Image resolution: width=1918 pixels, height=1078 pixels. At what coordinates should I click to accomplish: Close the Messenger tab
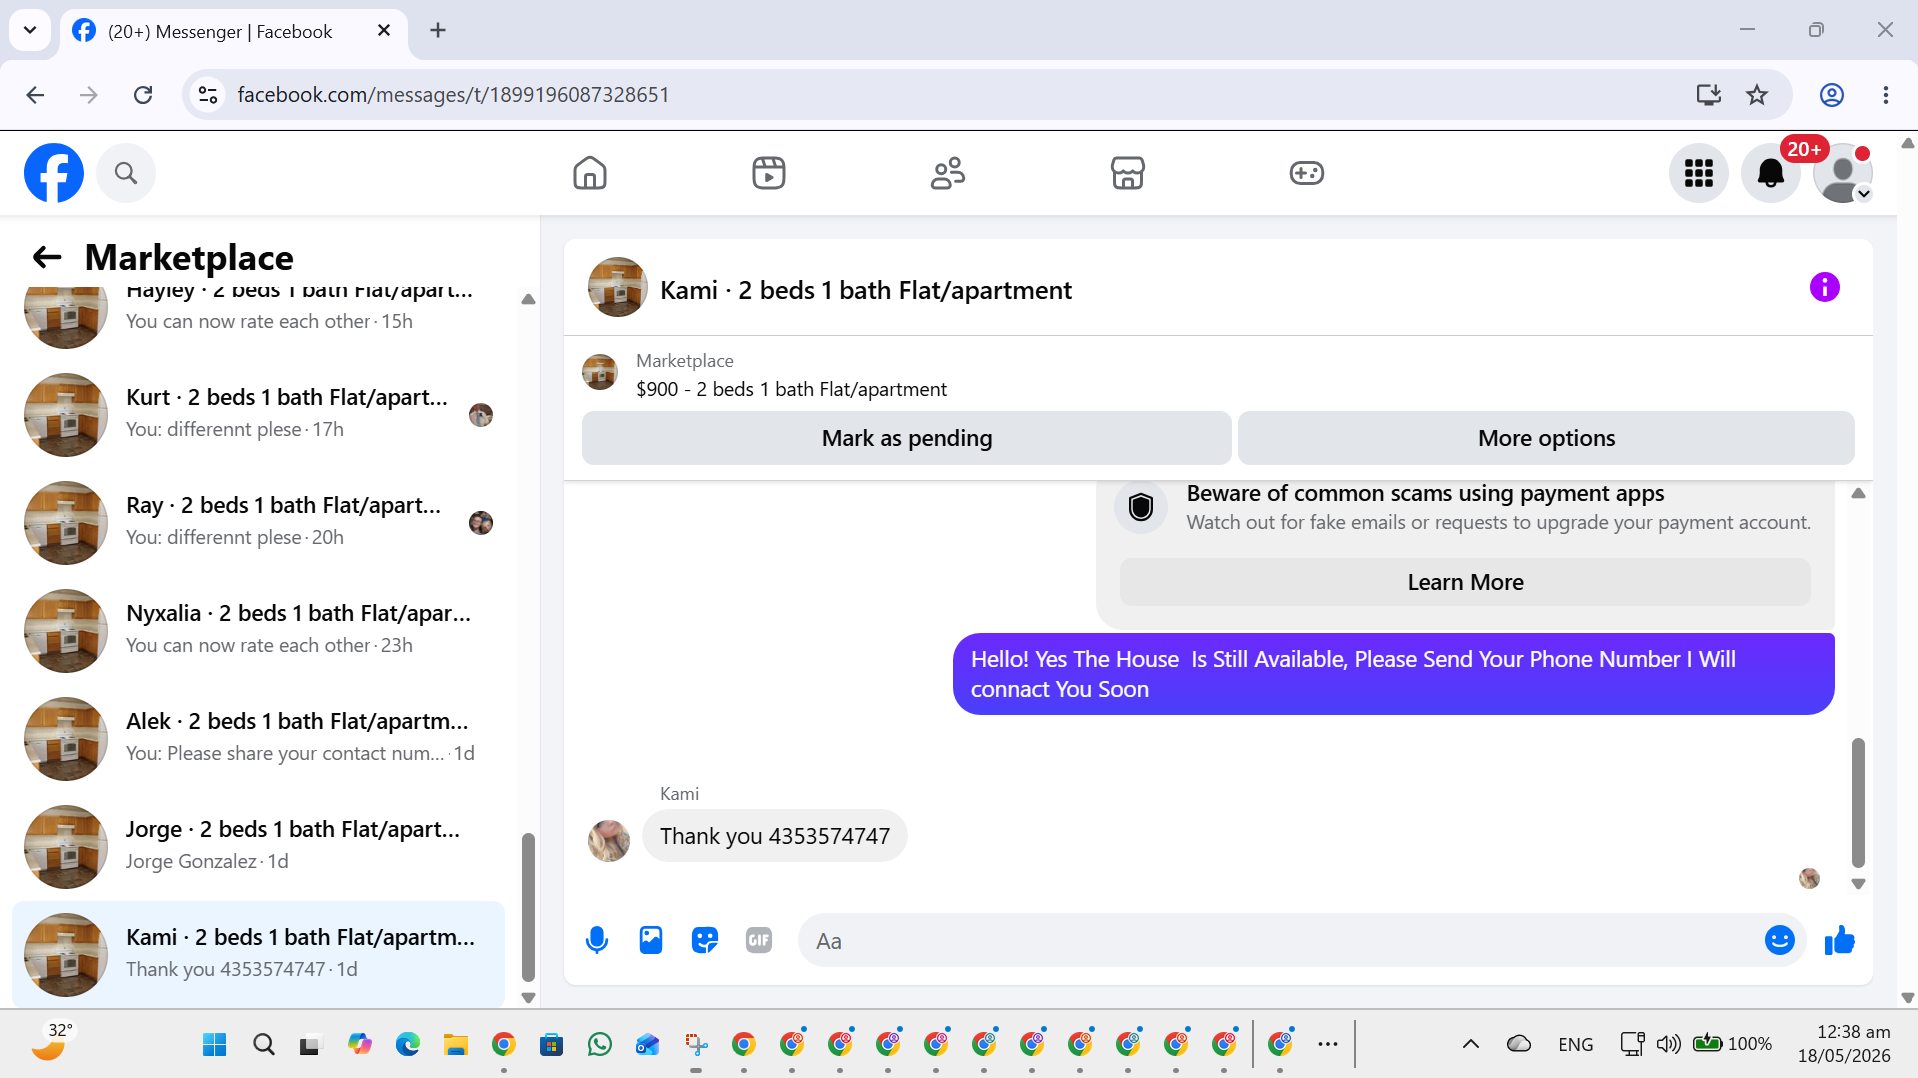tap(384, 31)
